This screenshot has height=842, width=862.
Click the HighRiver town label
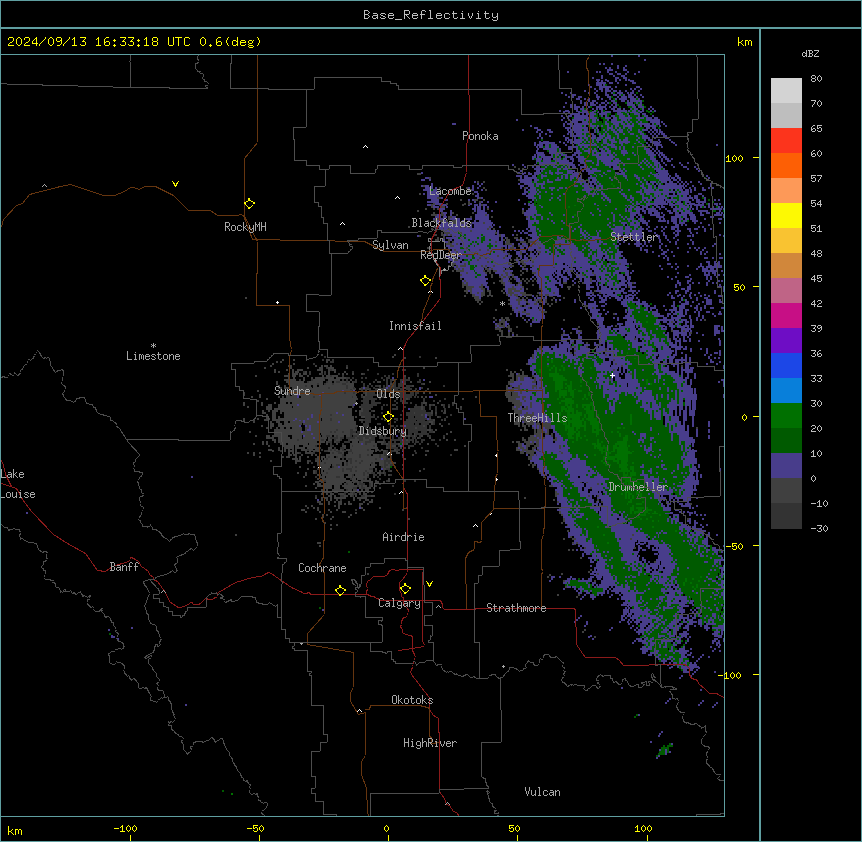430,743
